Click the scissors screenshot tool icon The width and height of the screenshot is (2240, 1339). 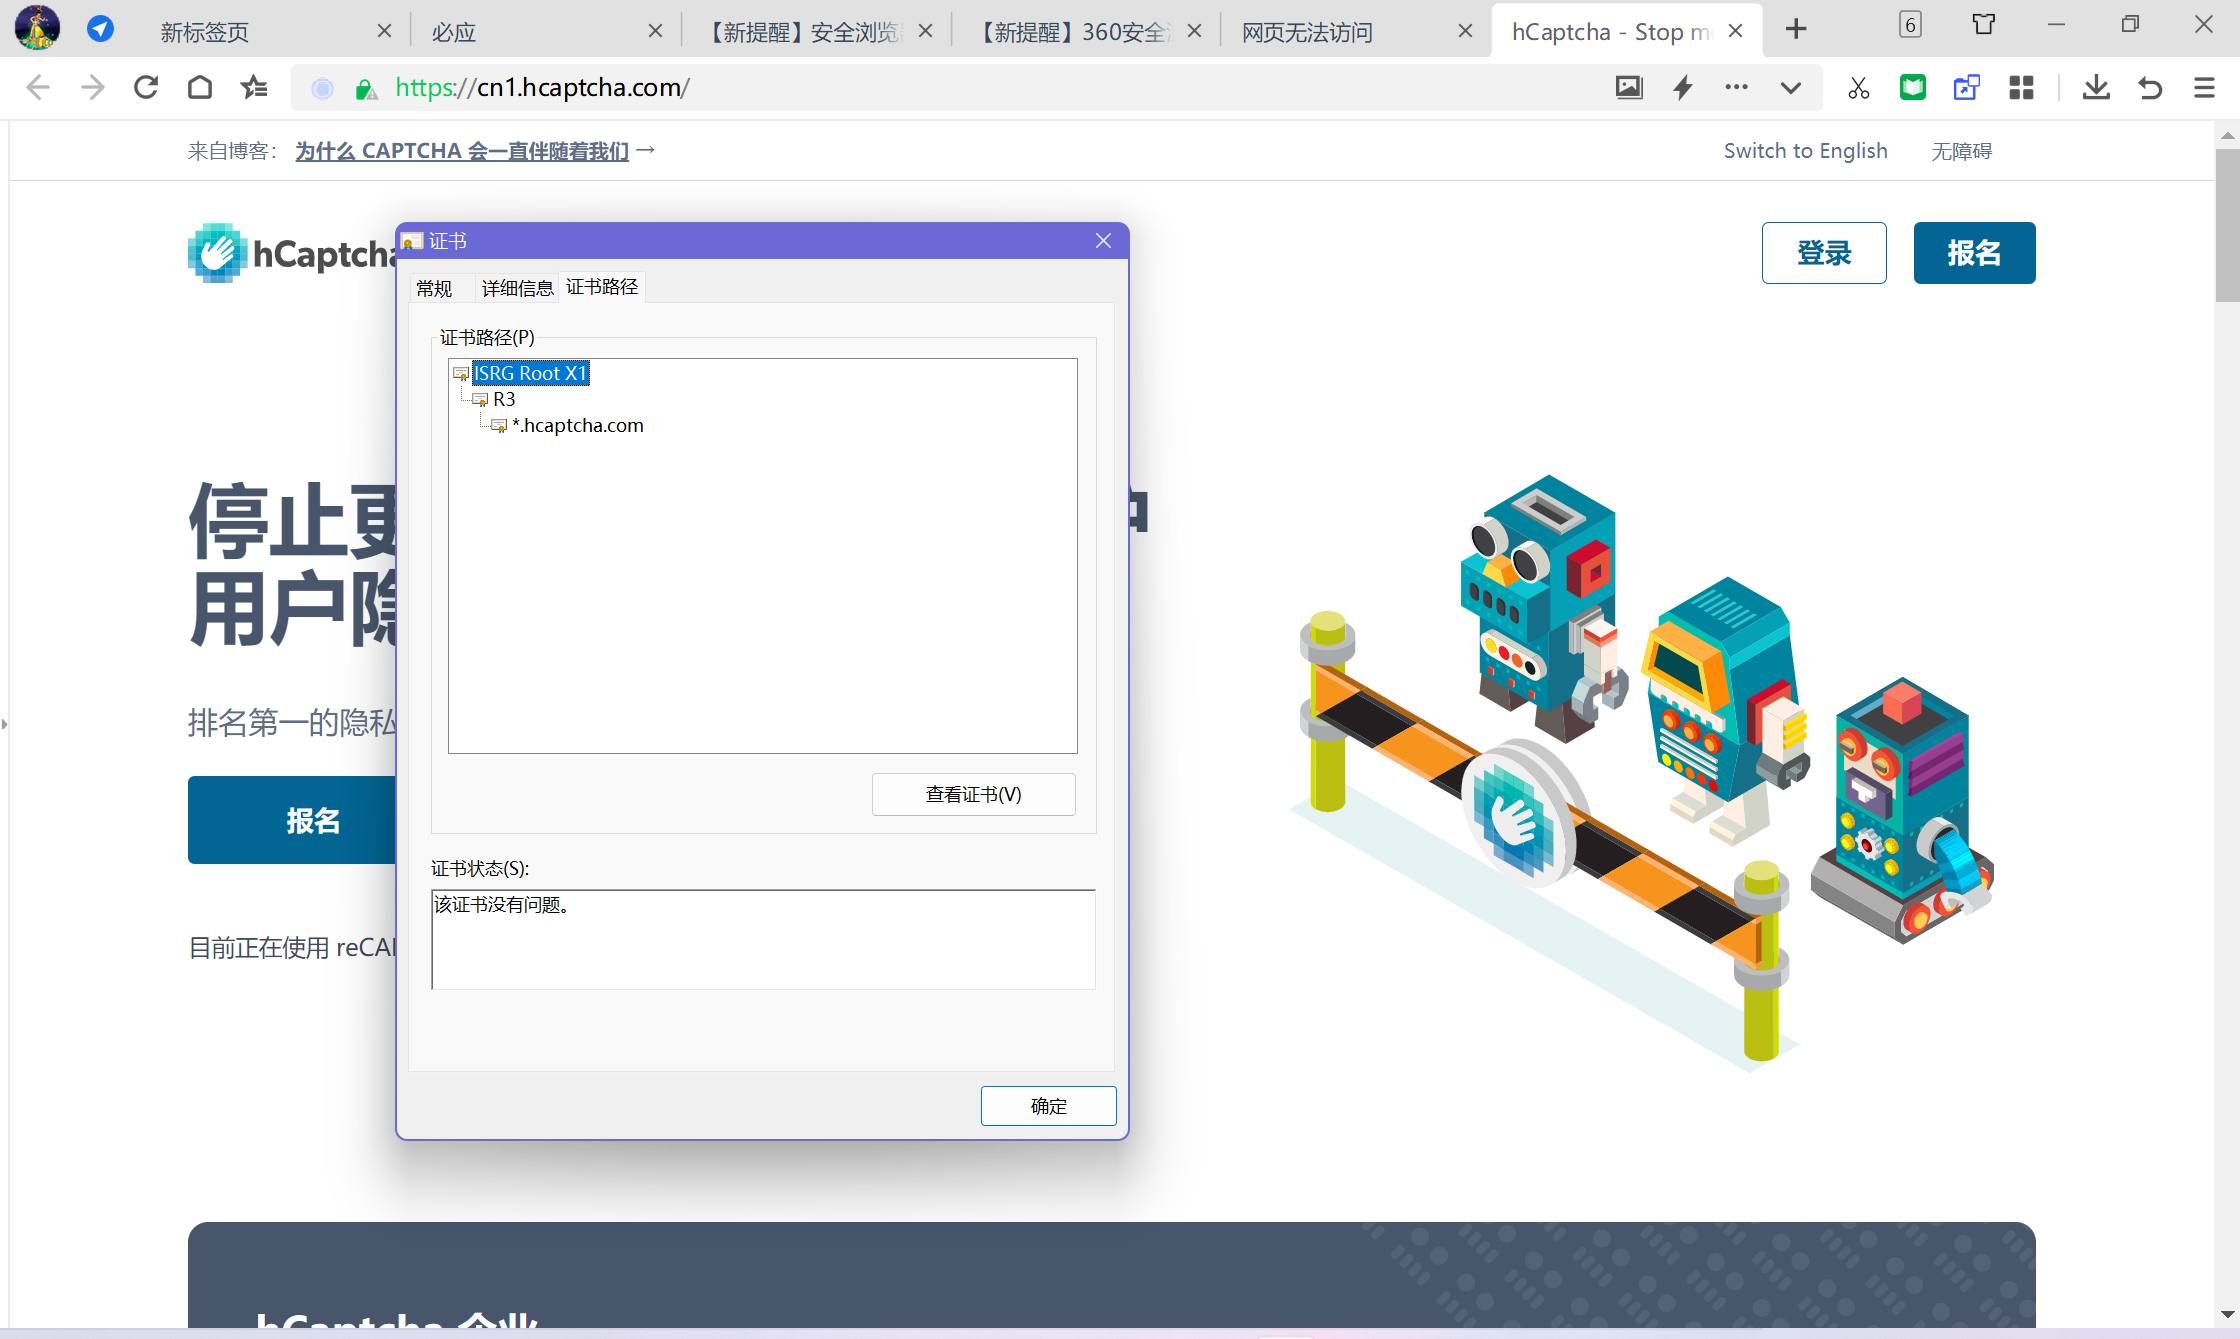click(1859, 88)
